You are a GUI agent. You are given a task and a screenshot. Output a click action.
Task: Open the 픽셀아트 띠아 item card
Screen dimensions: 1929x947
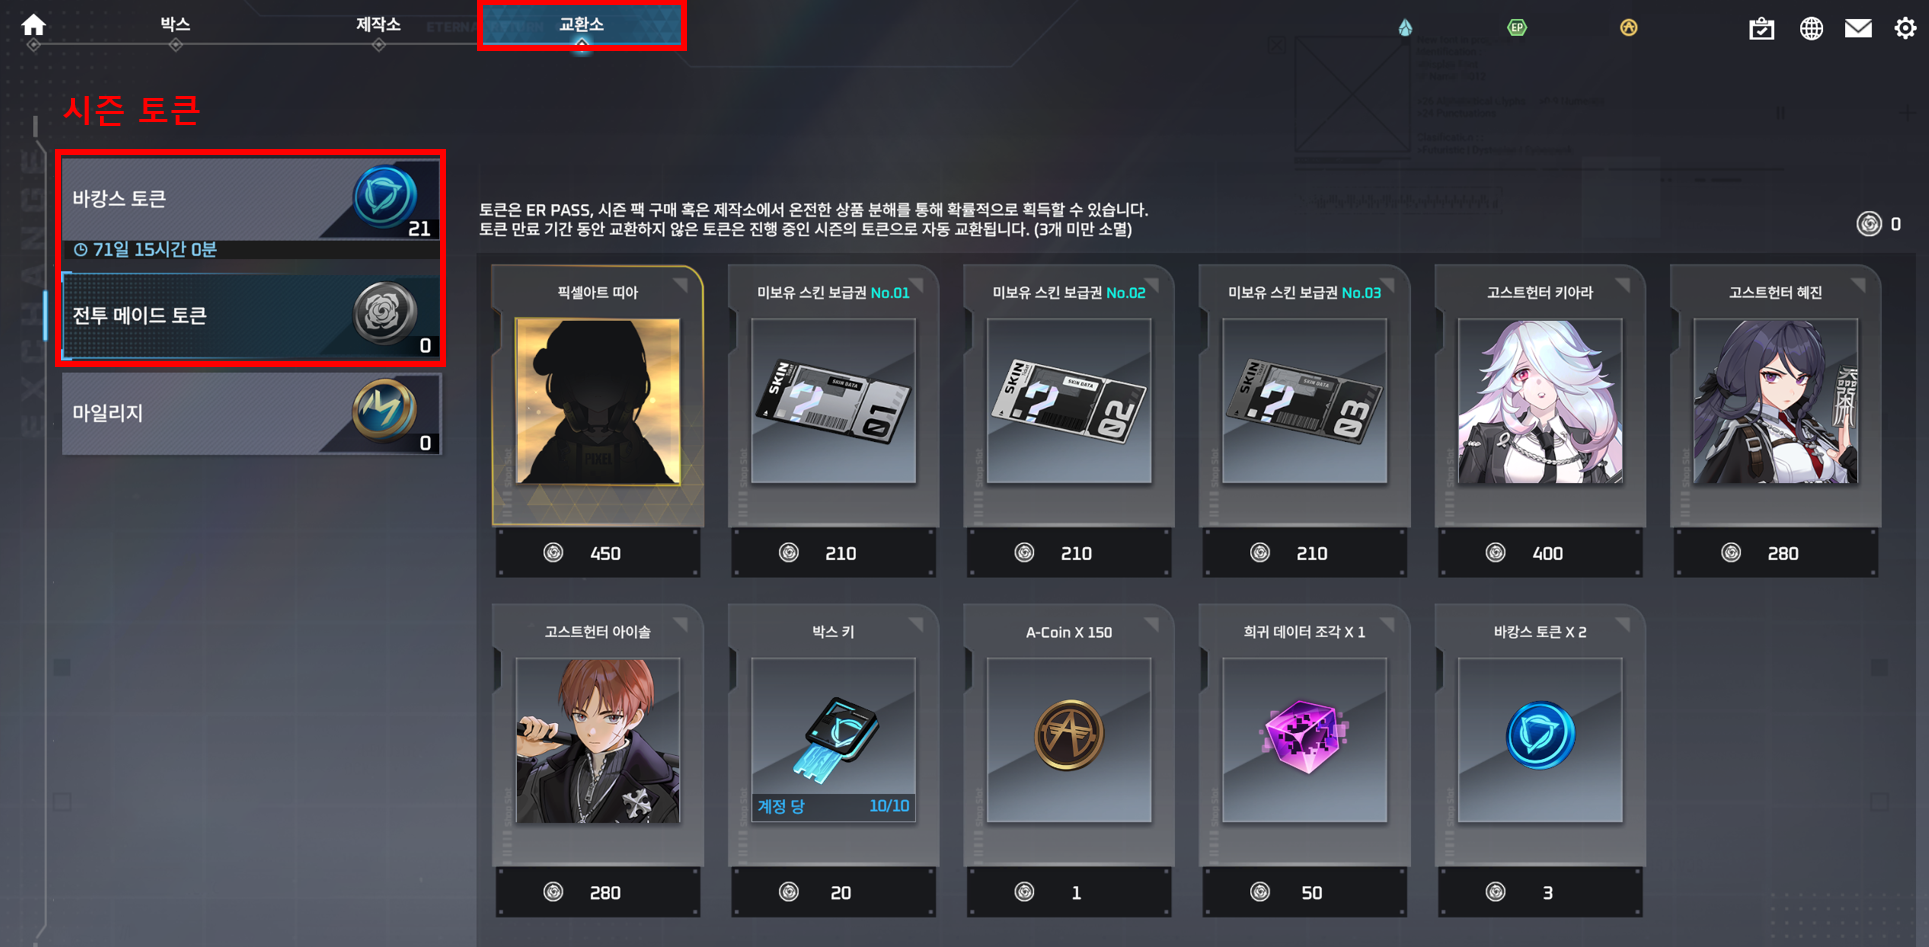pyautogui.click(x=598, y=421)
